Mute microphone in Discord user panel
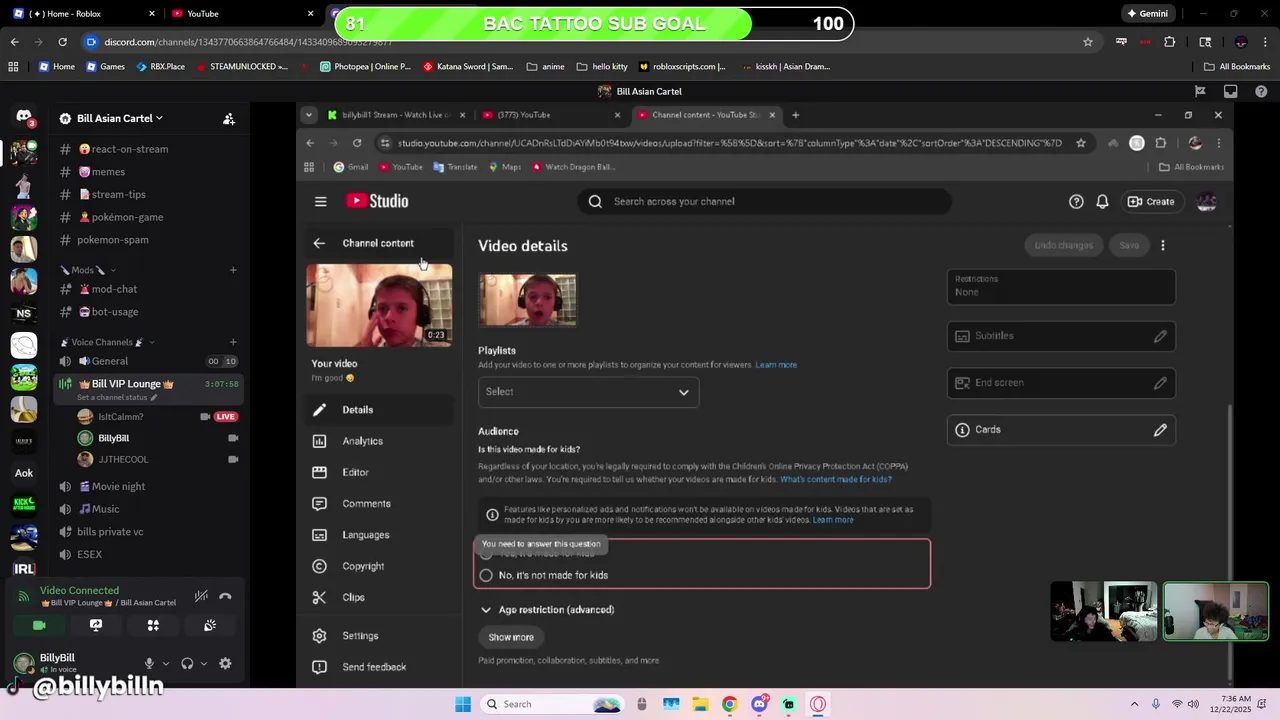The height and width of the screenshot is (720, 1280). pos(149,663)
